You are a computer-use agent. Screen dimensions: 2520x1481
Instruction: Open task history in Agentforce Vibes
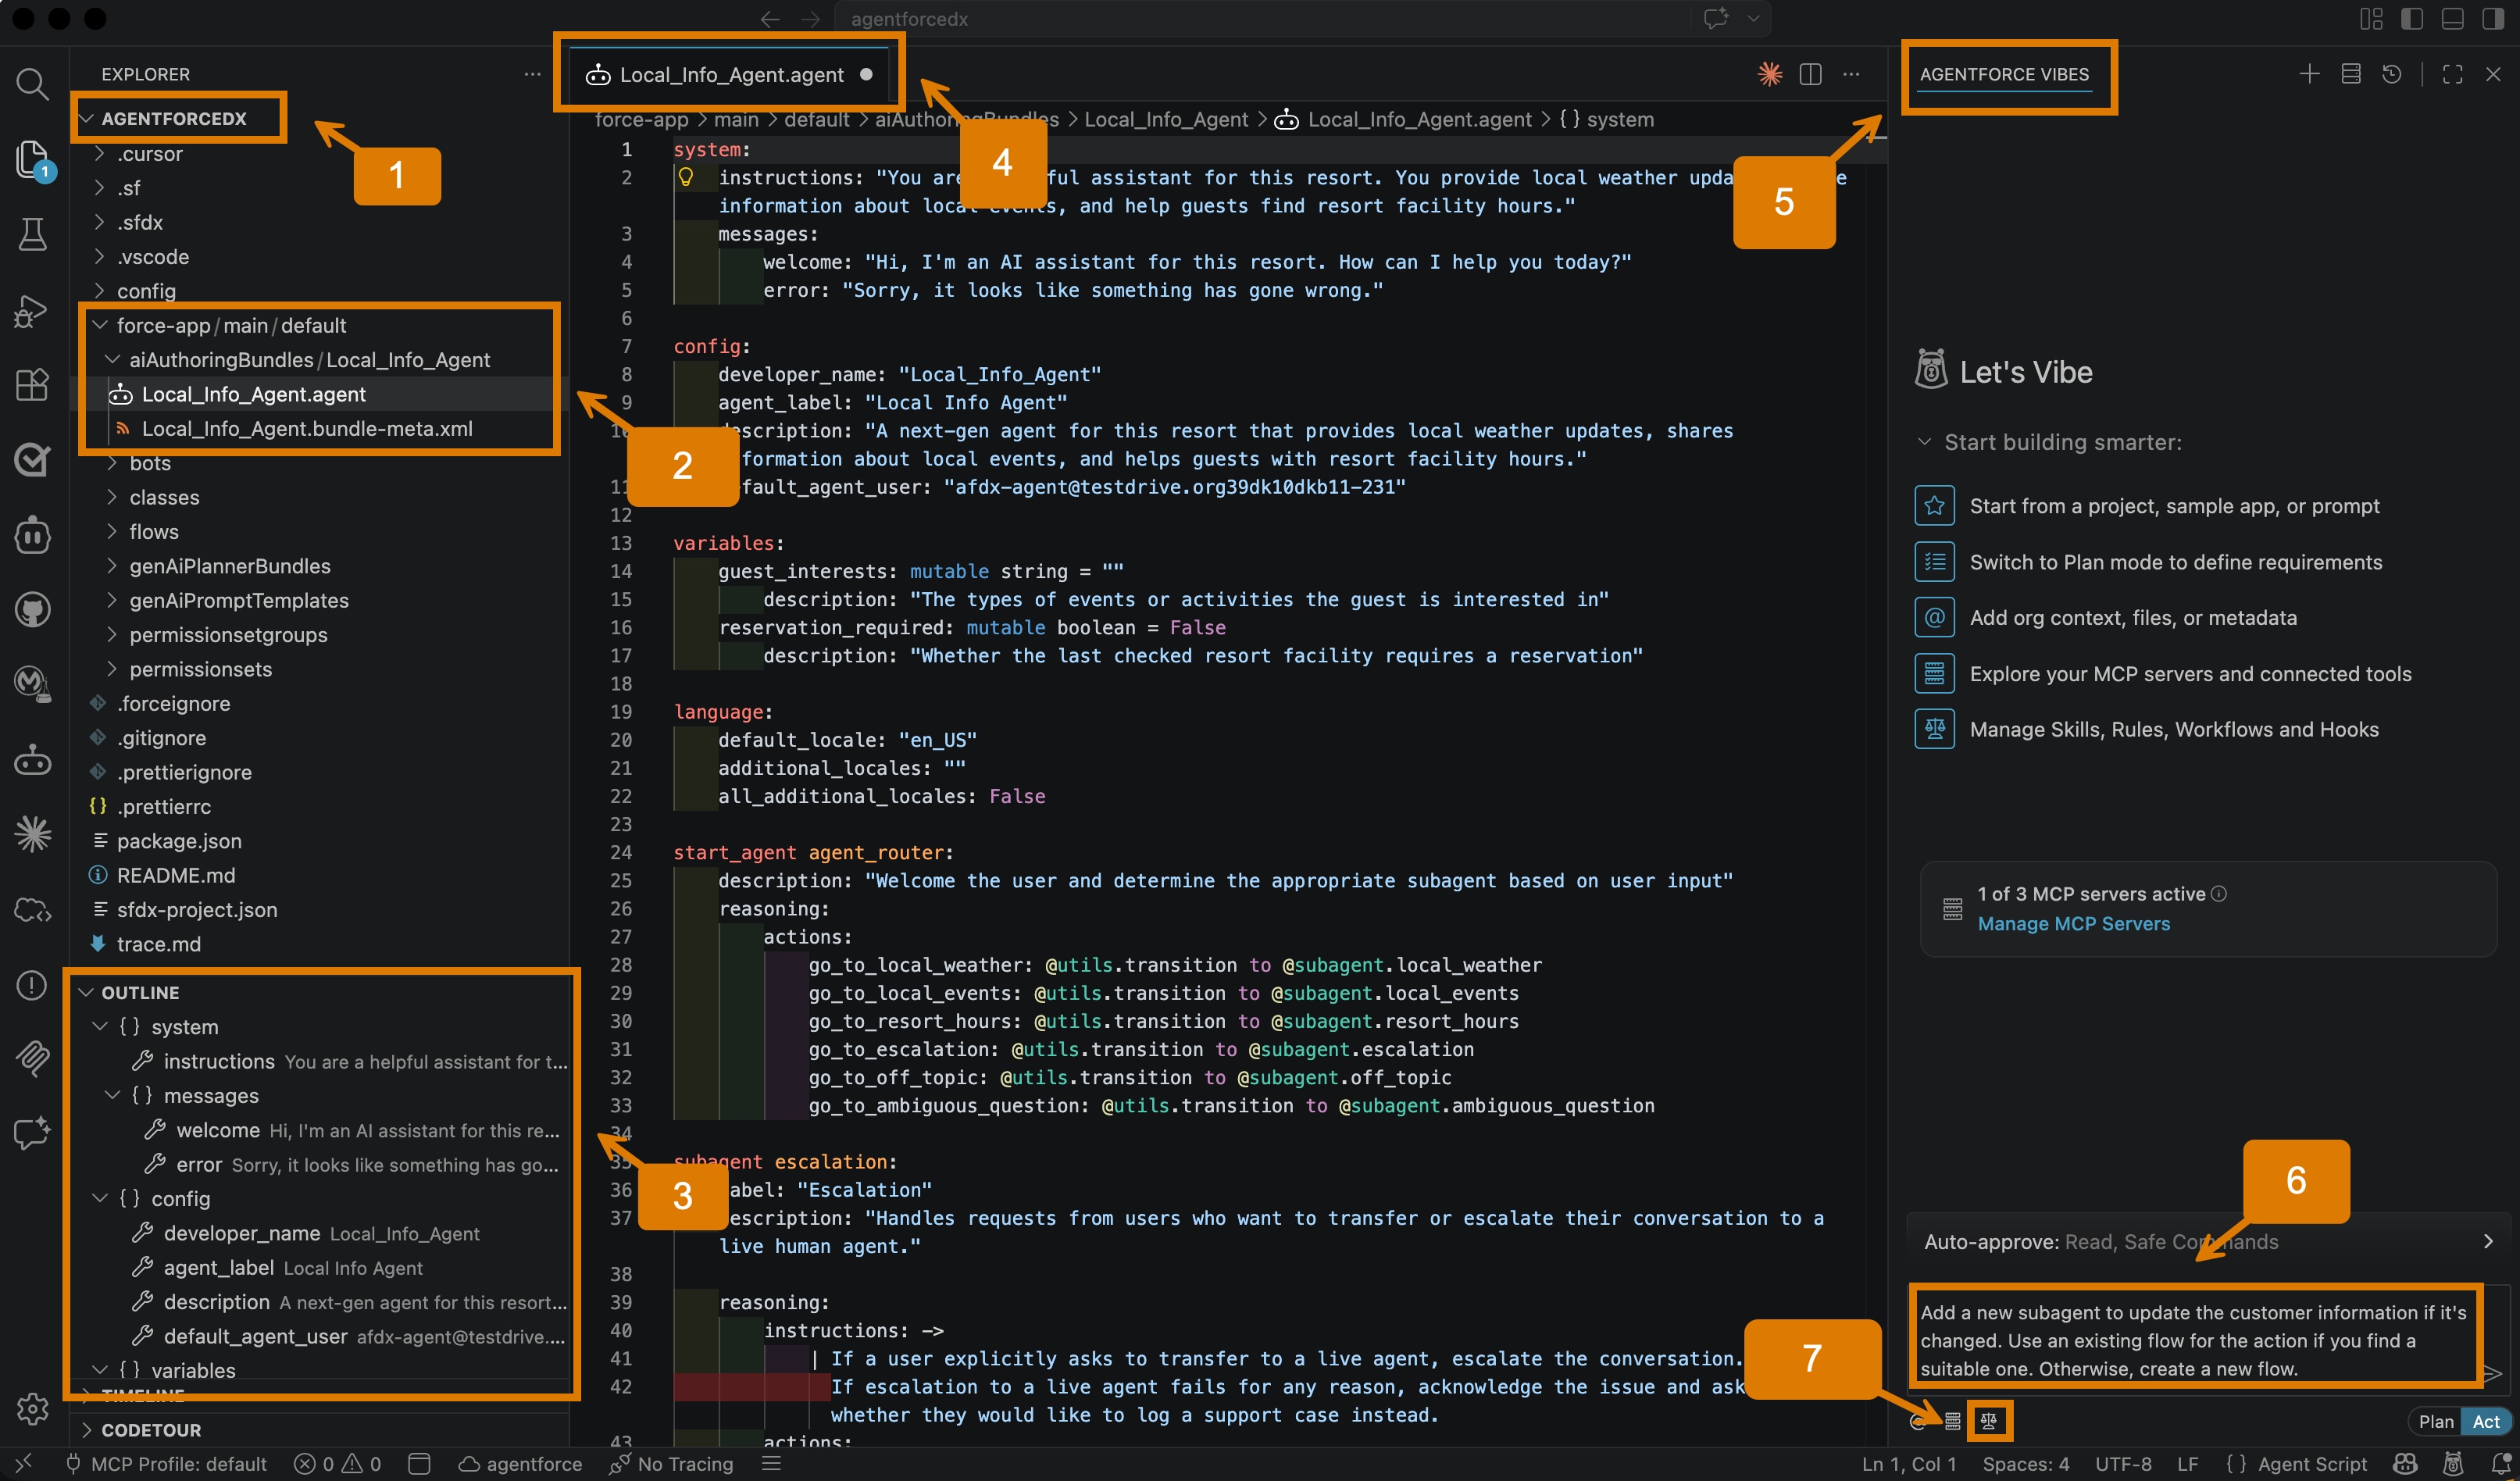[x=2391, y=74]
